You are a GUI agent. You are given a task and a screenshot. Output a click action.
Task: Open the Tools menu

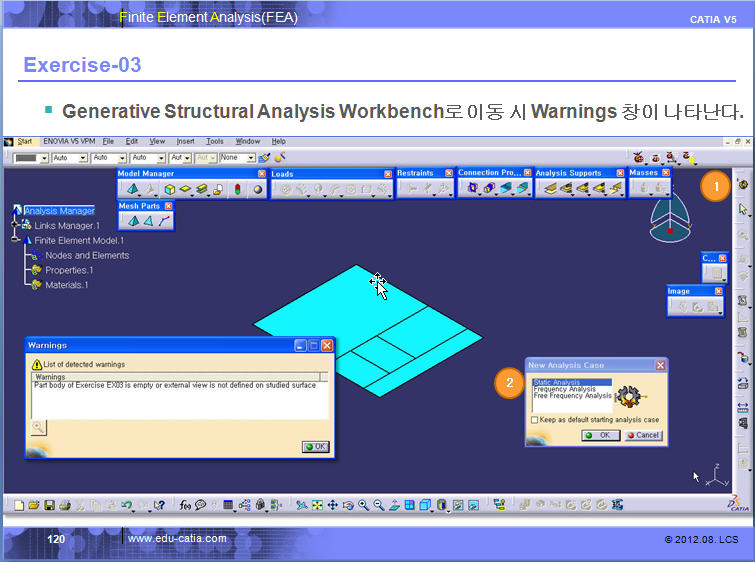tap(215, 141)
